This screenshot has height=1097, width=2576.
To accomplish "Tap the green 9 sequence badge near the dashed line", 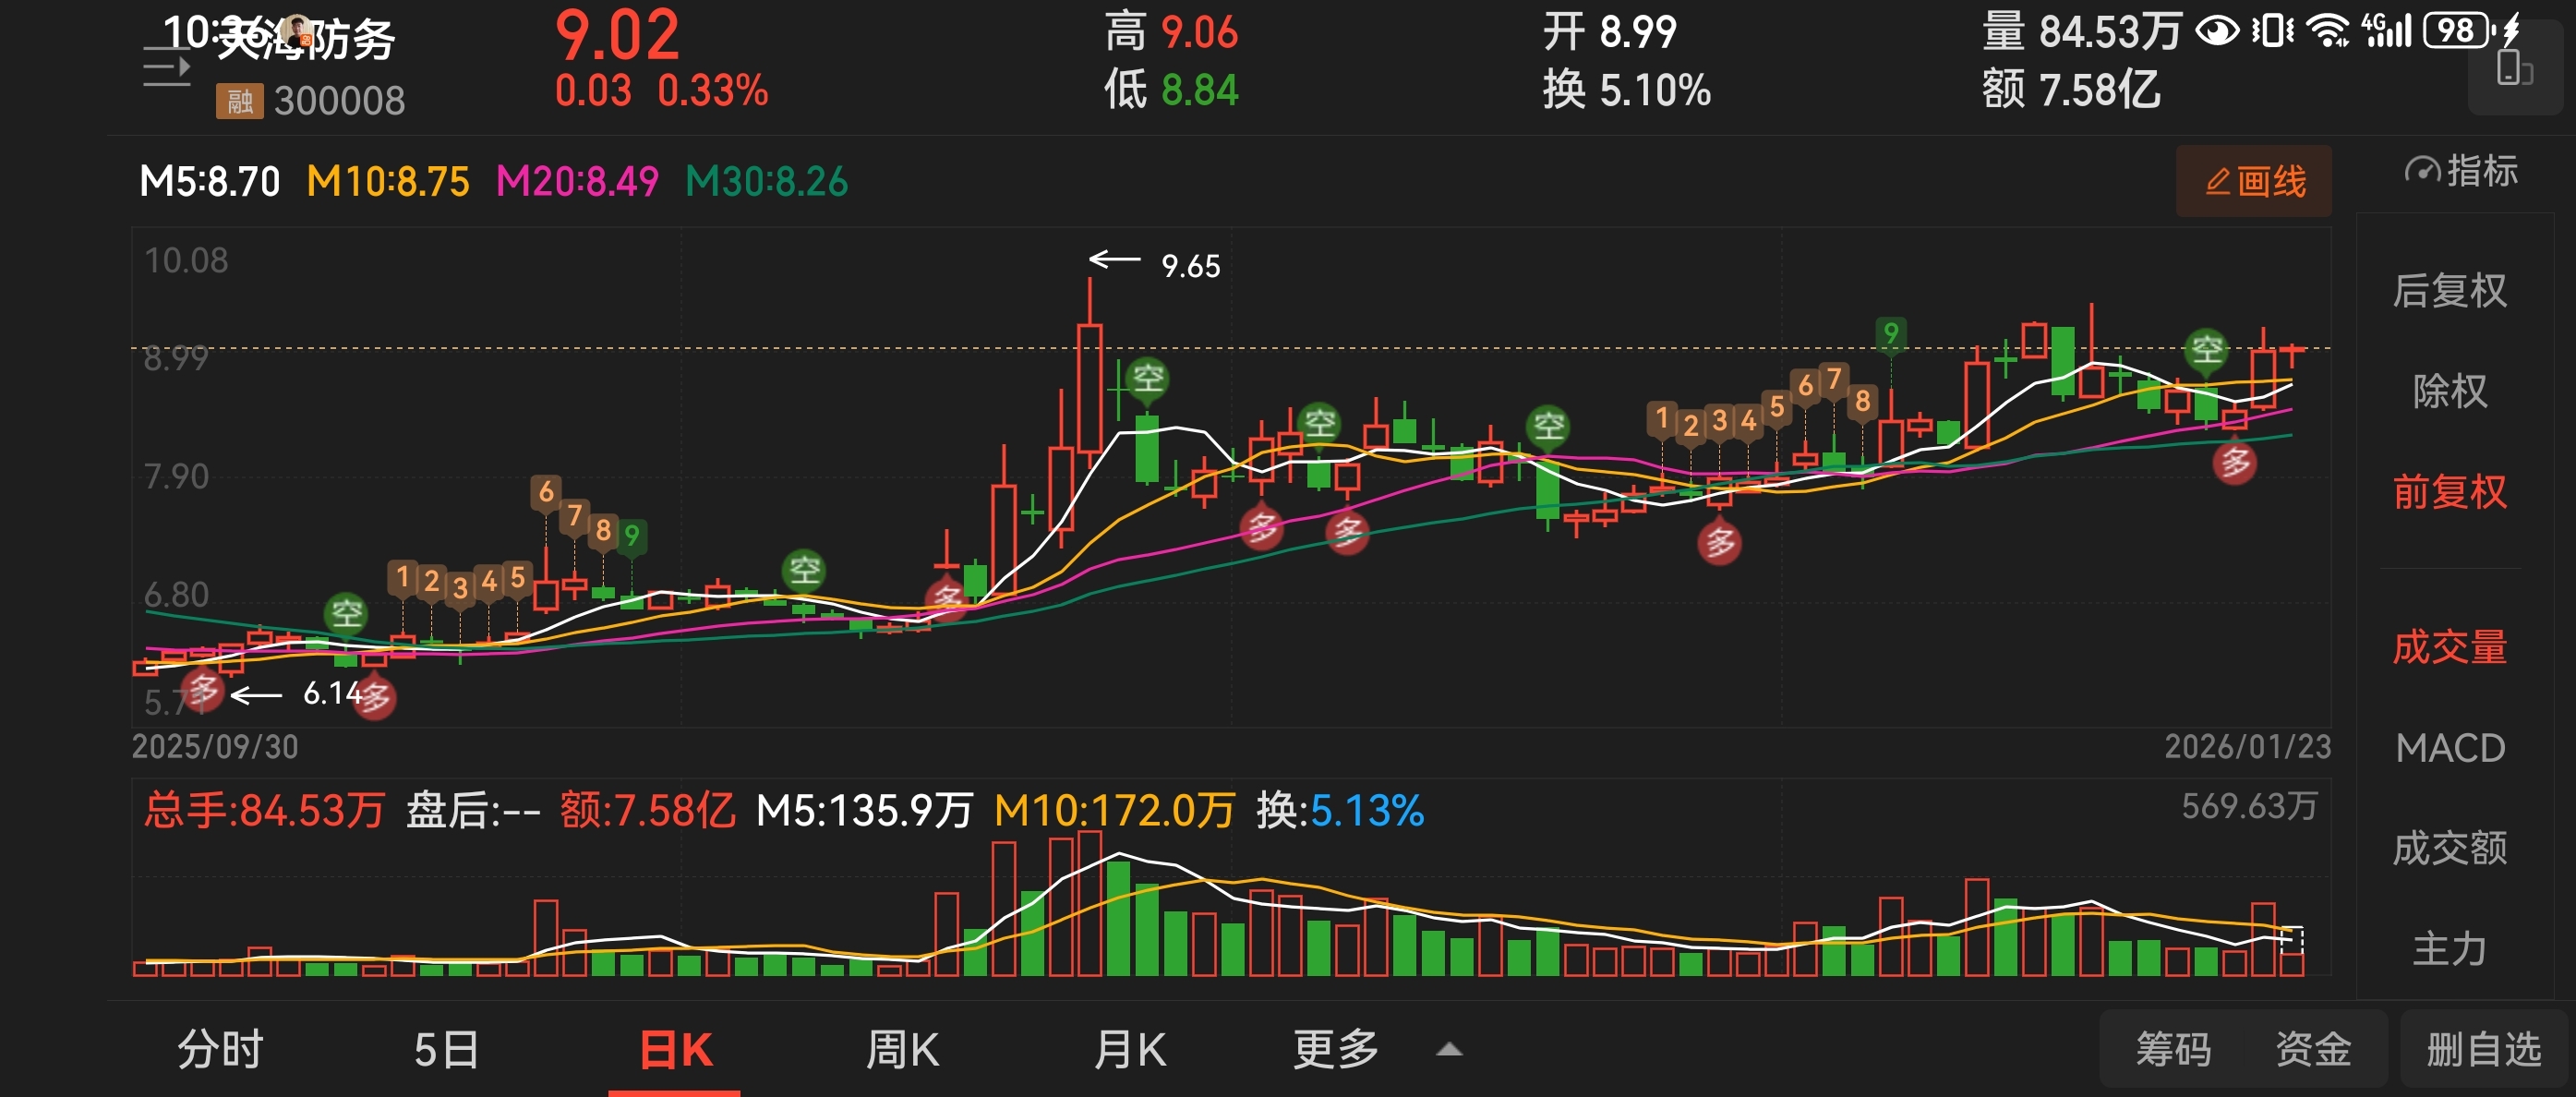I will pyautogui.click(x=1890, y=333).
